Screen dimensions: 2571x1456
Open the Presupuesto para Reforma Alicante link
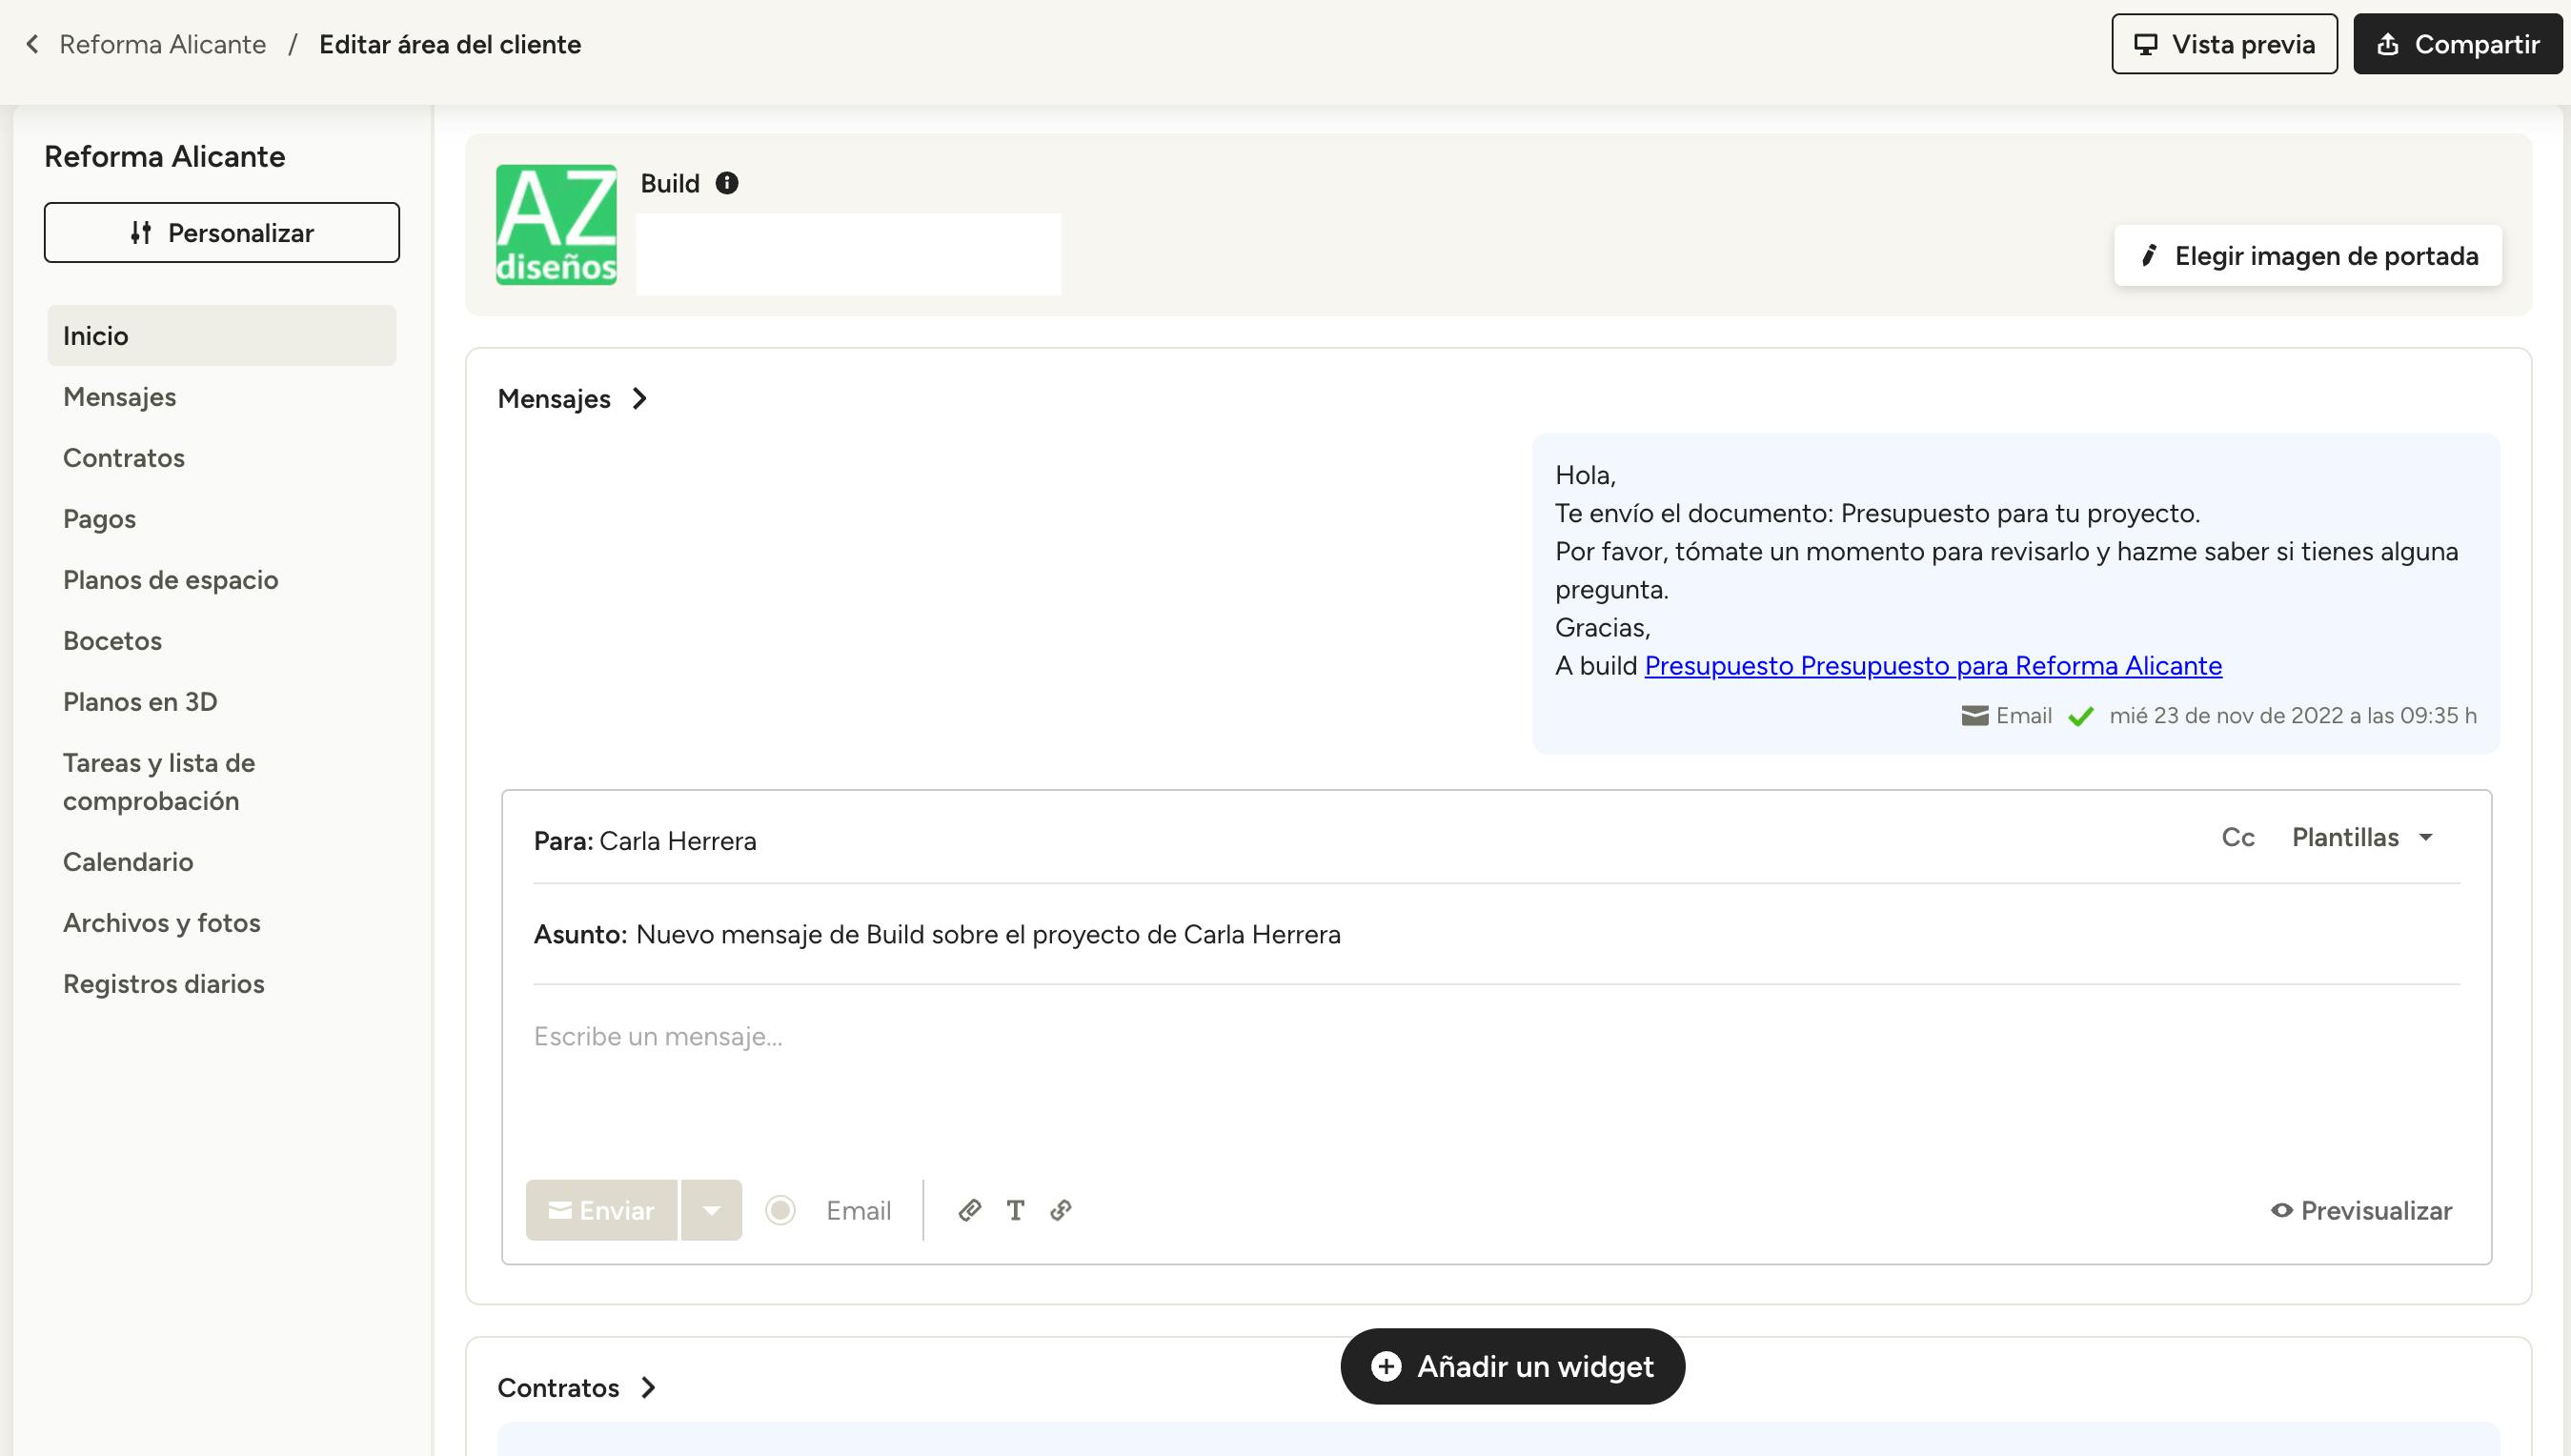(x=1933, y=666)
